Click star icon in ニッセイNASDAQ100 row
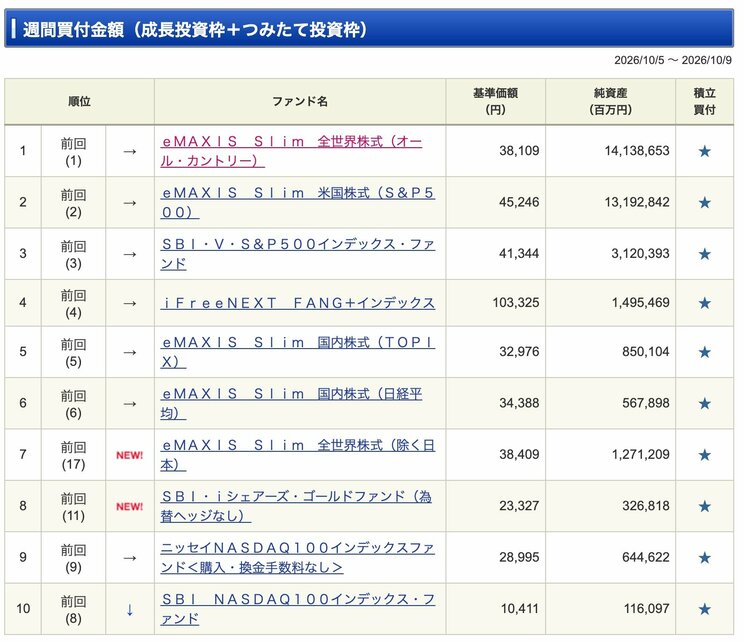Screen dimensions: 744x642 click(x=705, y=558)
